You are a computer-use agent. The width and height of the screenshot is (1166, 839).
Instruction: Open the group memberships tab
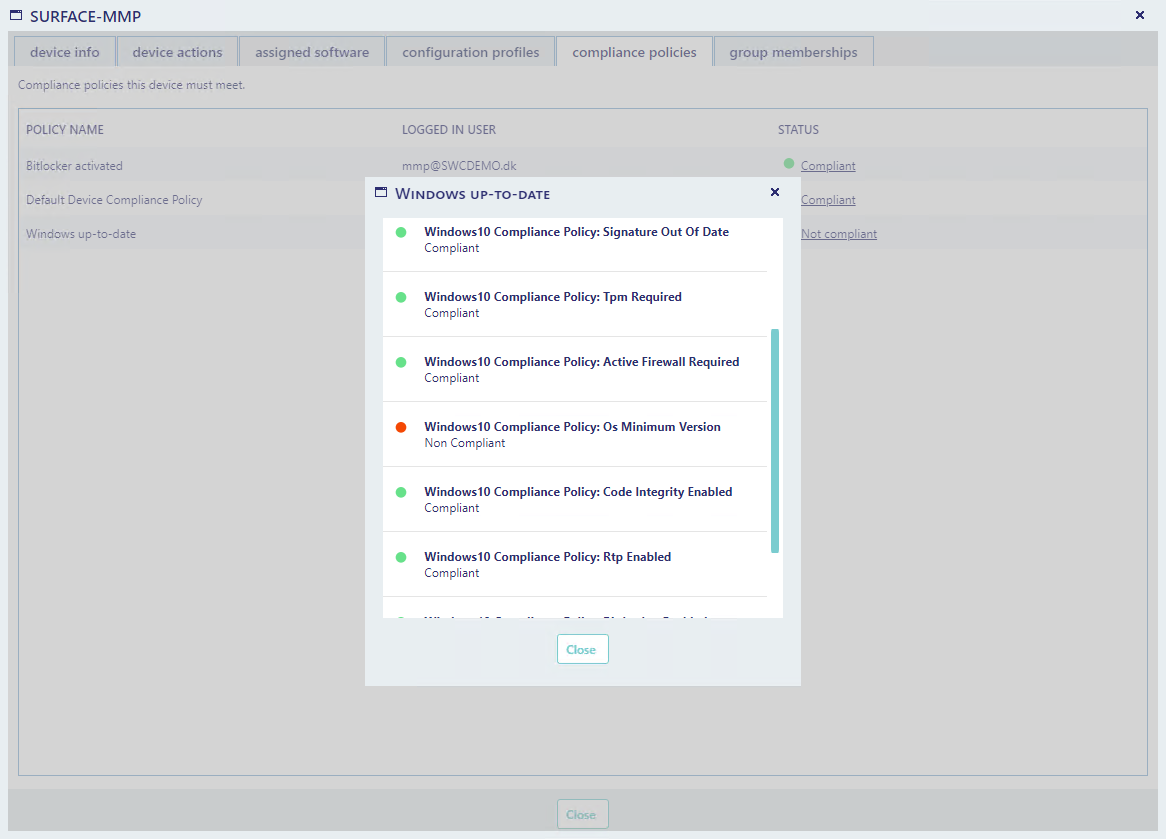tap(793, 52)
